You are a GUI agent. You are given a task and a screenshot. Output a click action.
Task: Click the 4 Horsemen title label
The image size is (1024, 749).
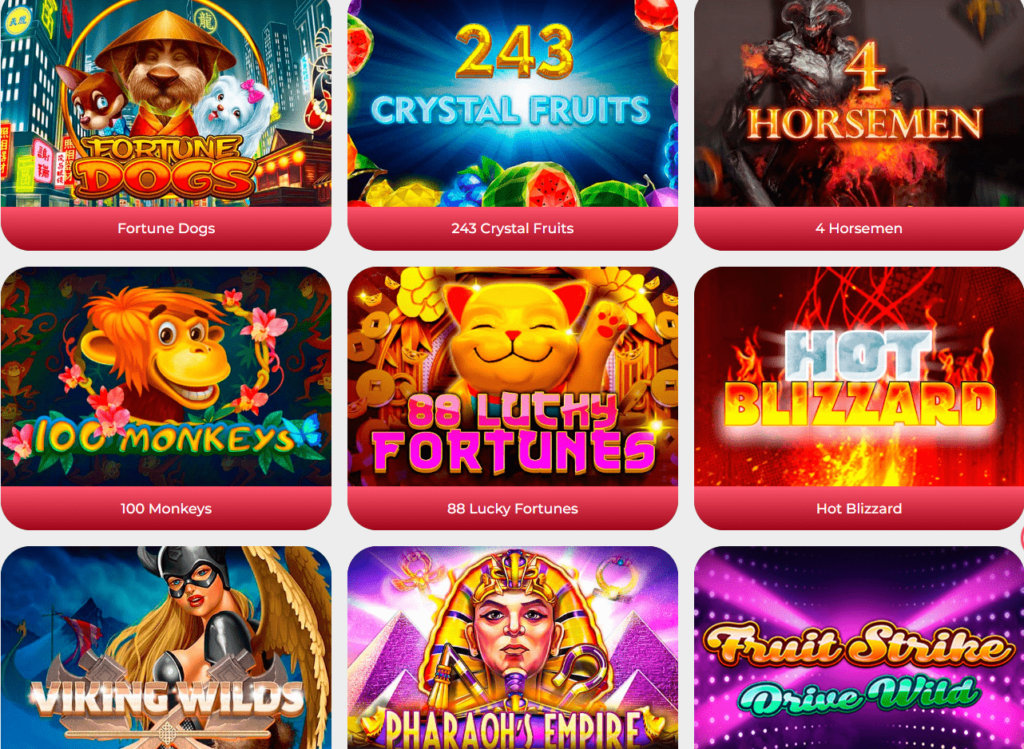pos(859,229)
